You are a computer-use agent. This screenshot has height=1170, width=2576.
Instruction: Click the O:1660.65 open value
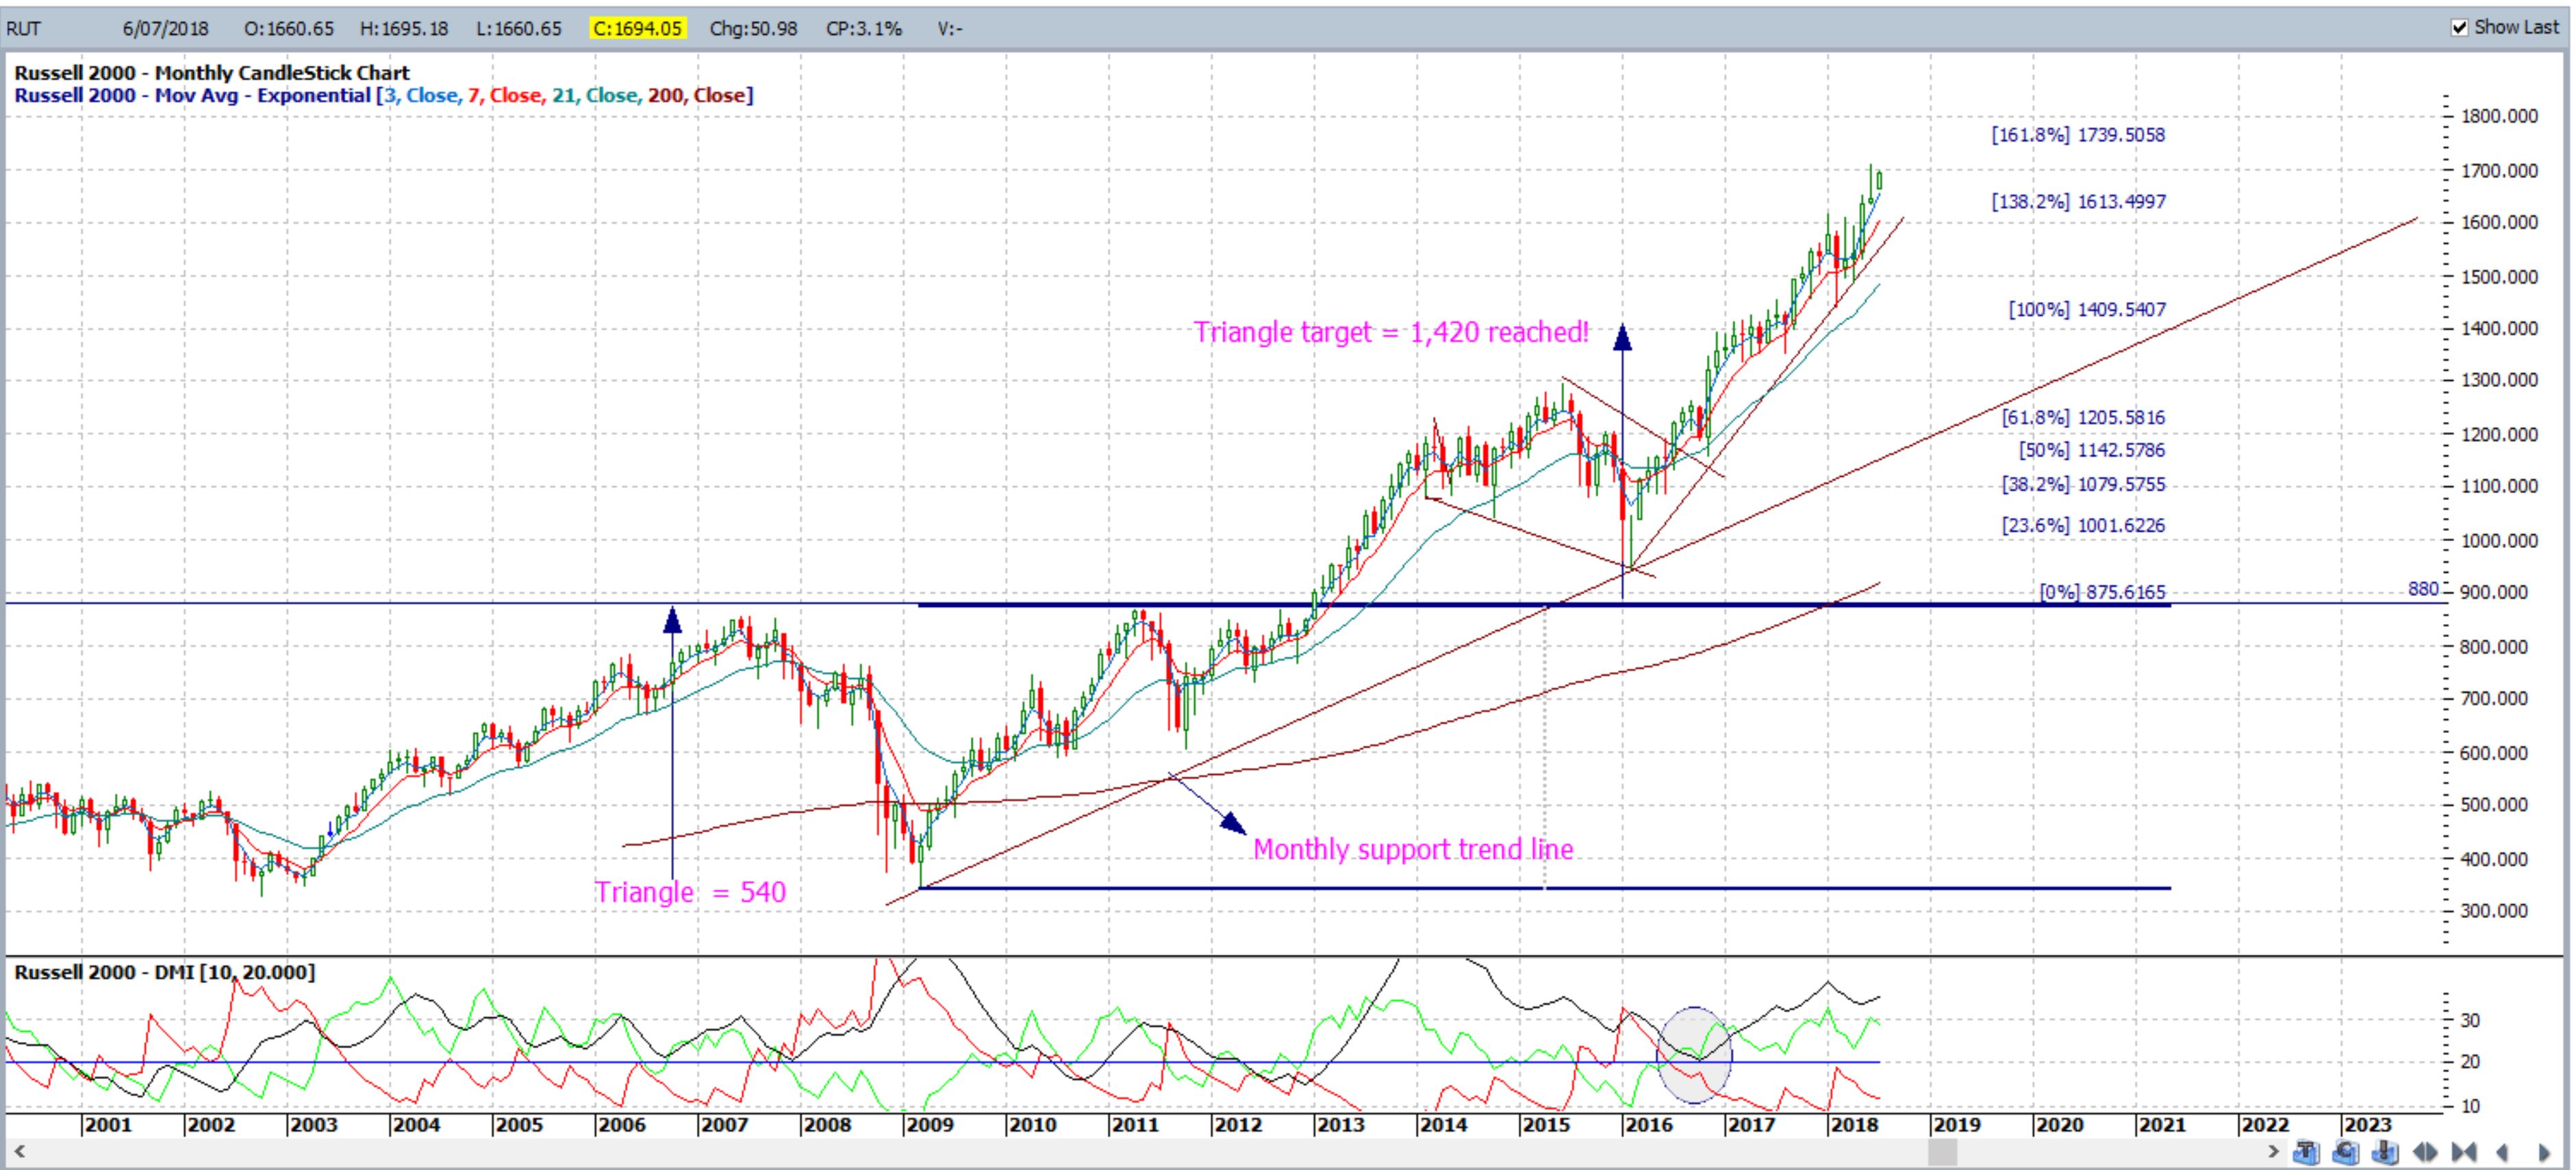(289, 29)
